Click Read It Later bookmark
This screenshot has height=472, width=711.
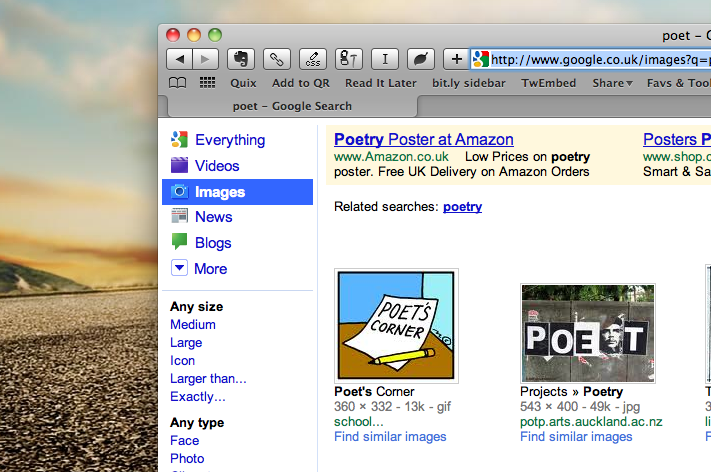(381, 83)
